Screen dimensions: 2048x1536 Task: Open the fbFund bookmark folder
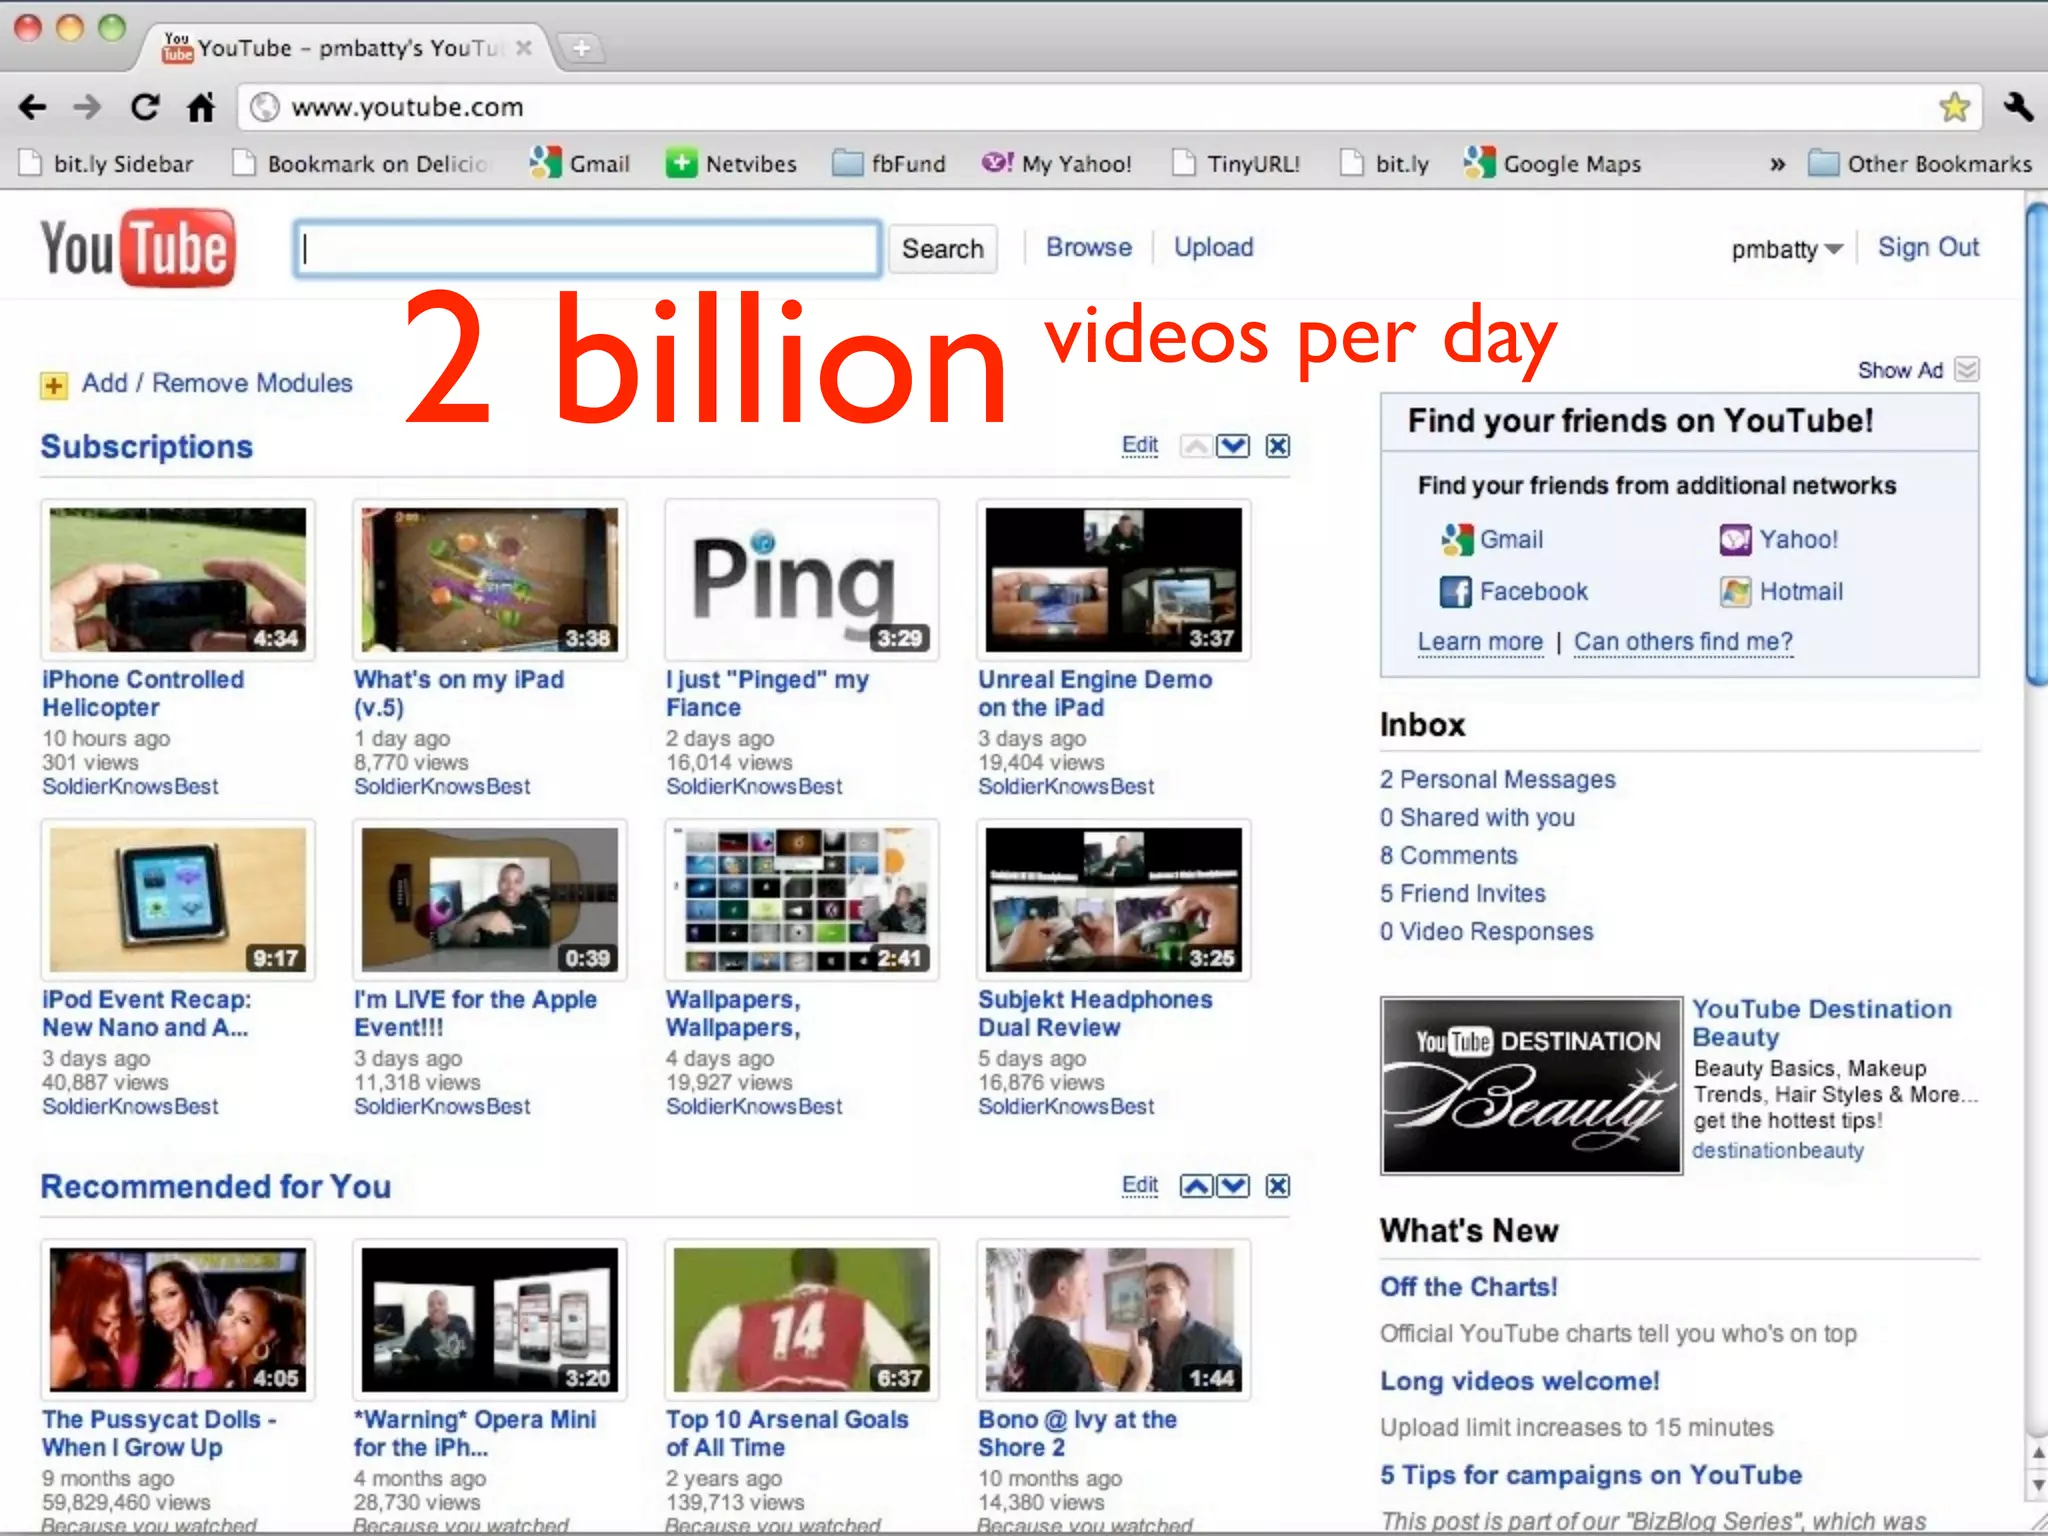(x=889, y=163)
